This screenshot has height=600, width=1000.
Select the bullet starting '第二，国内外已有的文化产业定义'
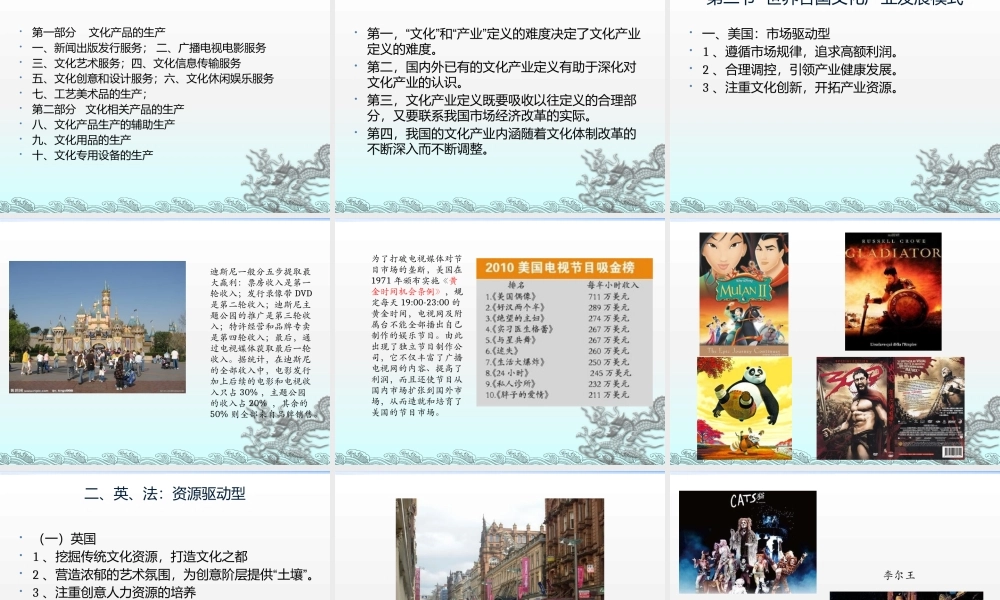(501, 75)
